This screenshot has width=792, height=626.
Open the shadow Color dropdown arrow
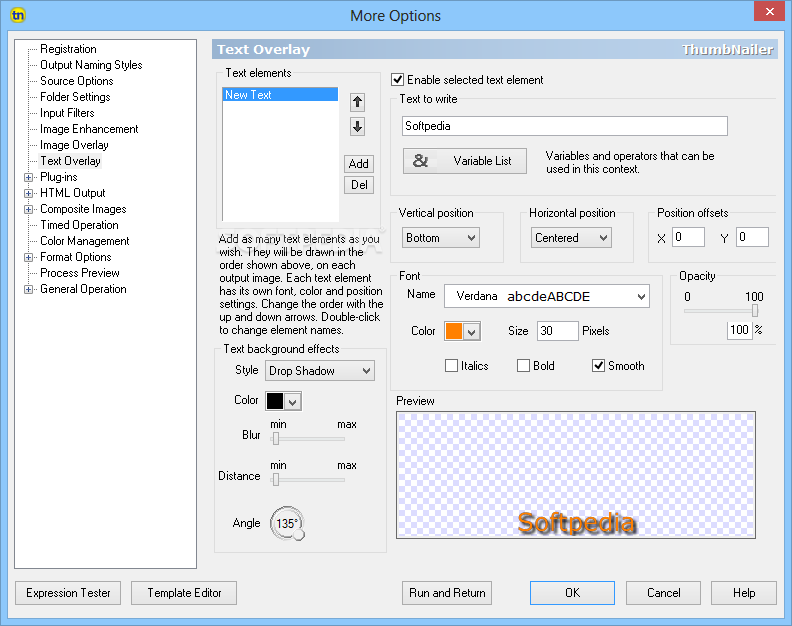coord(293,402)
